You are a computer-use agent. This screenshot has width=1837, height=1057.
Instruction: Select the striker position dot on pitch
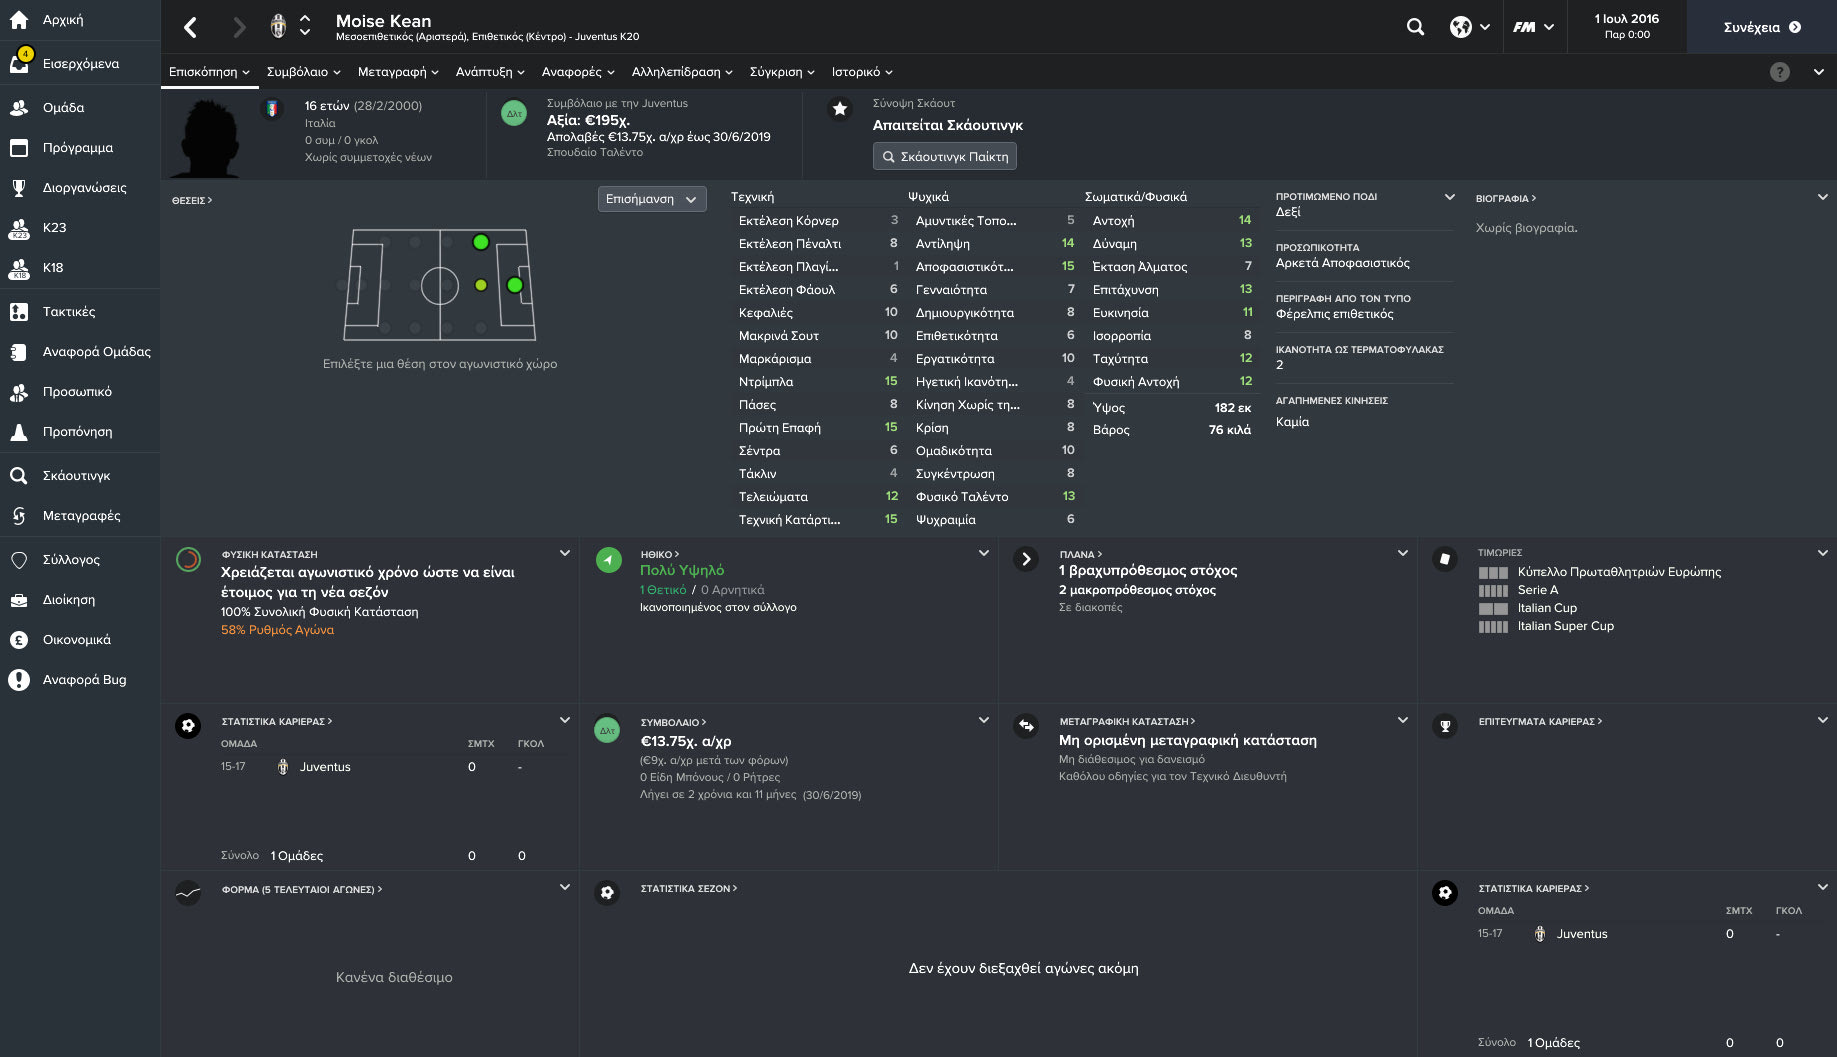(515, 285)
